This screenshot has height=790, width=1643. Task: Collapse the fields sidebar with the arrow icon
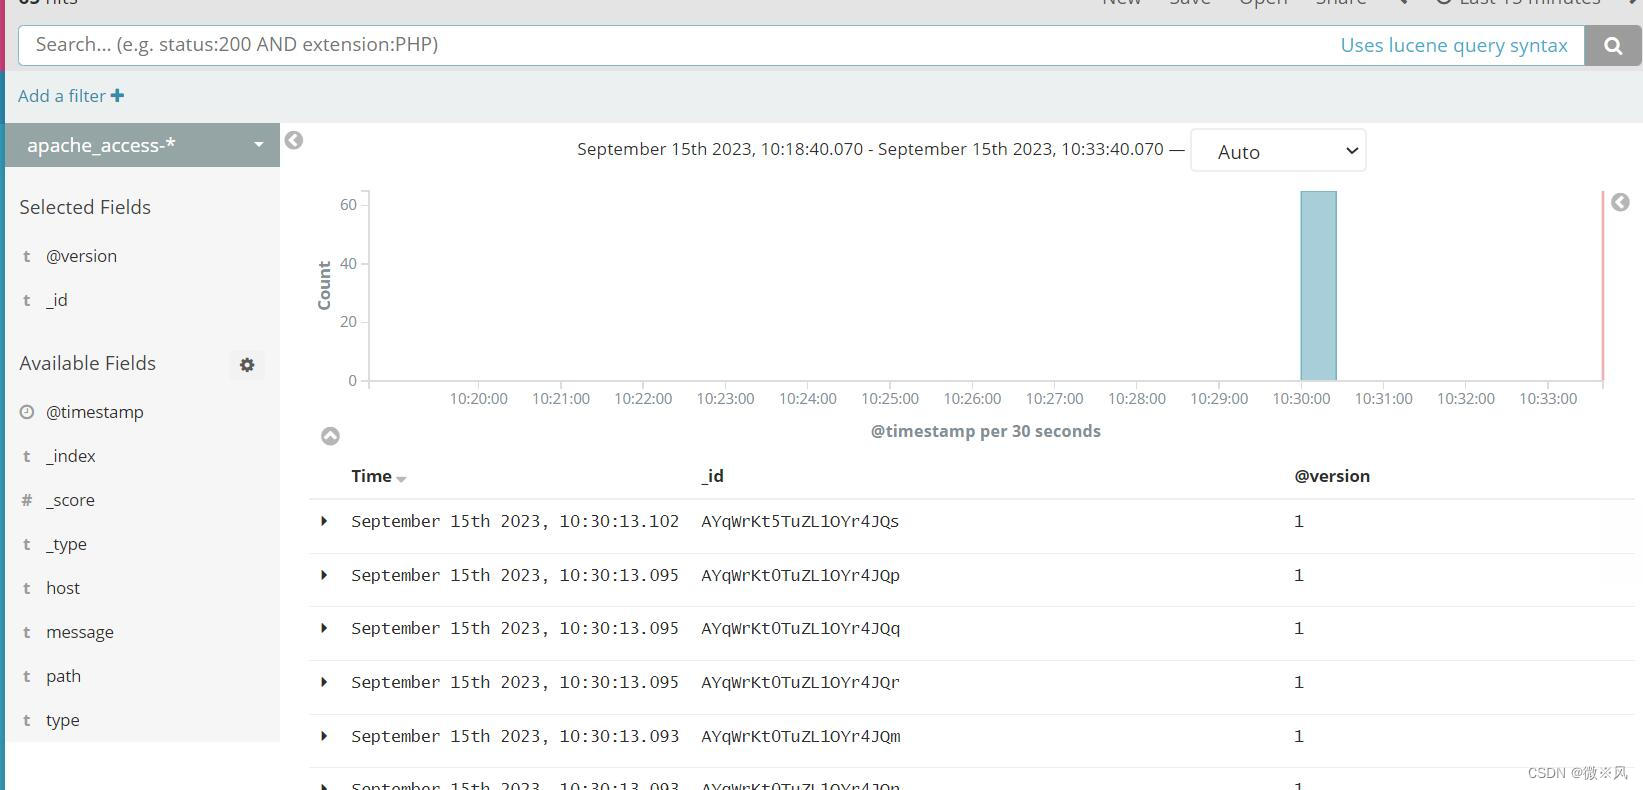[293, 140]
